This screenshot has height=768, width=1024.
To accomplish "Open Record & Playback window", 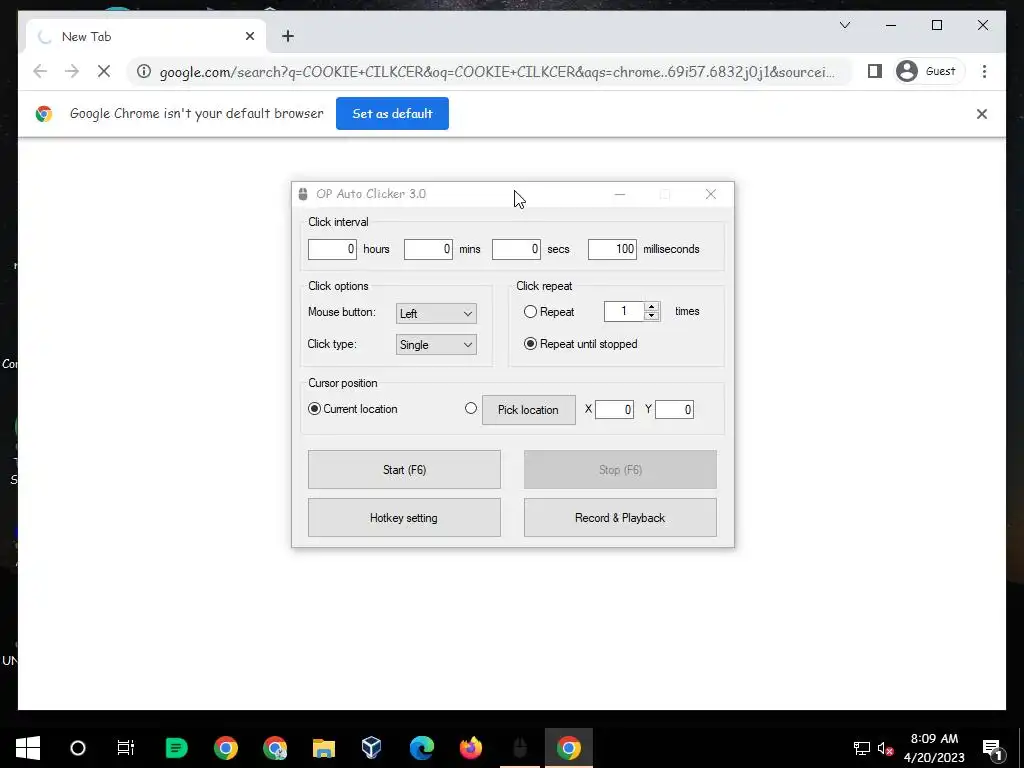I will click(x=620, y=518).
